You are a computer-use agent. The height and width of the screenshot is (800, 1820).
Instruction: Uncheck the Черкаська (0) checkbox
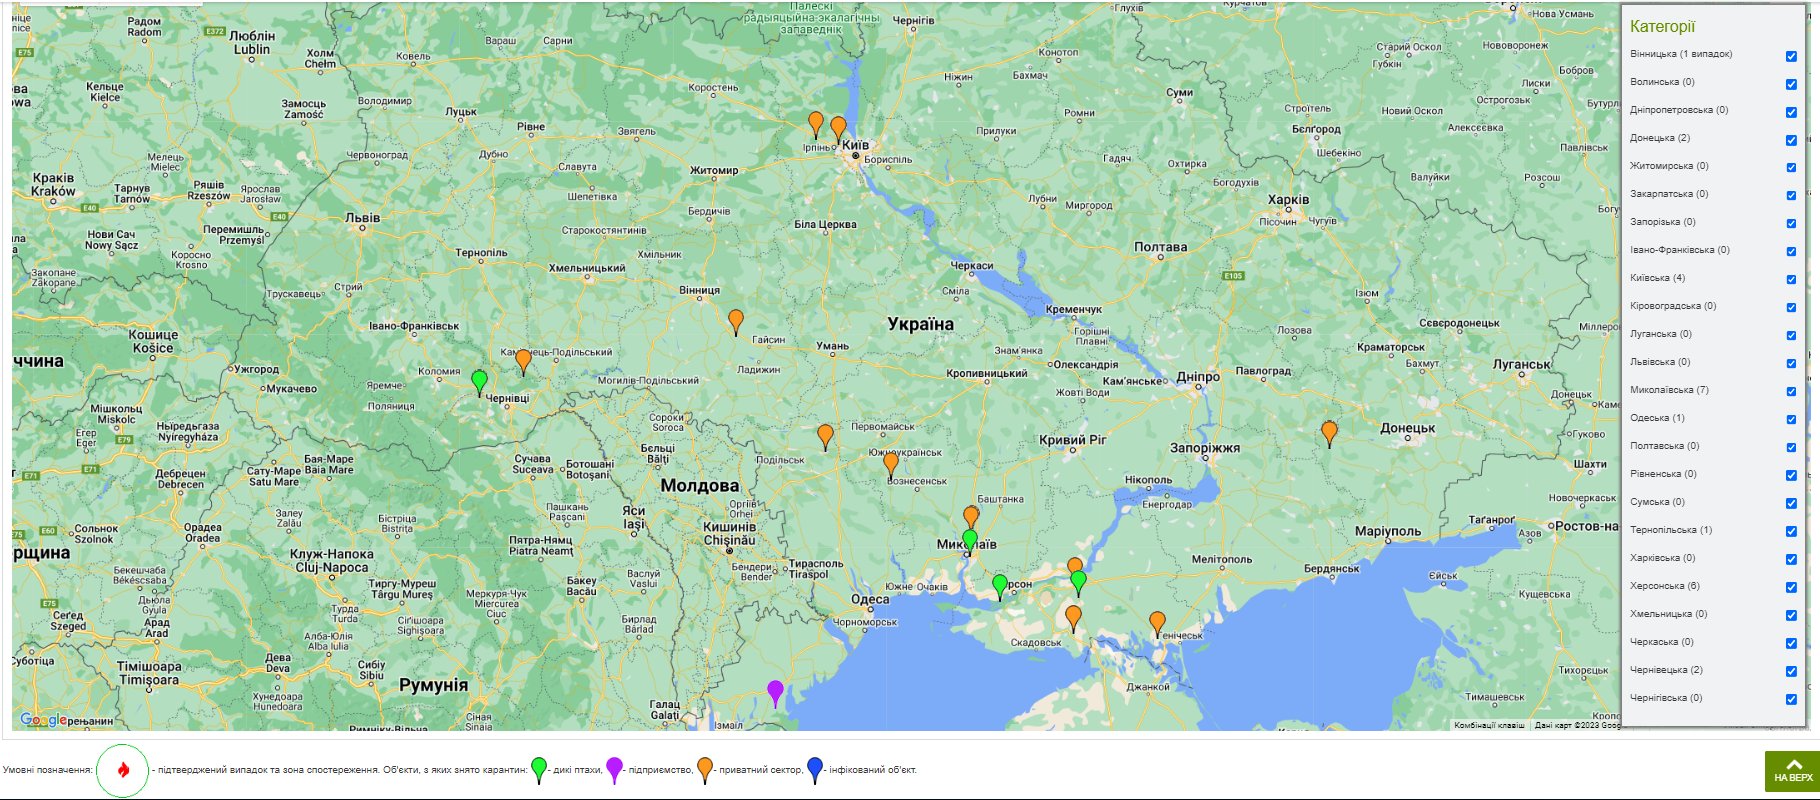1791,644
